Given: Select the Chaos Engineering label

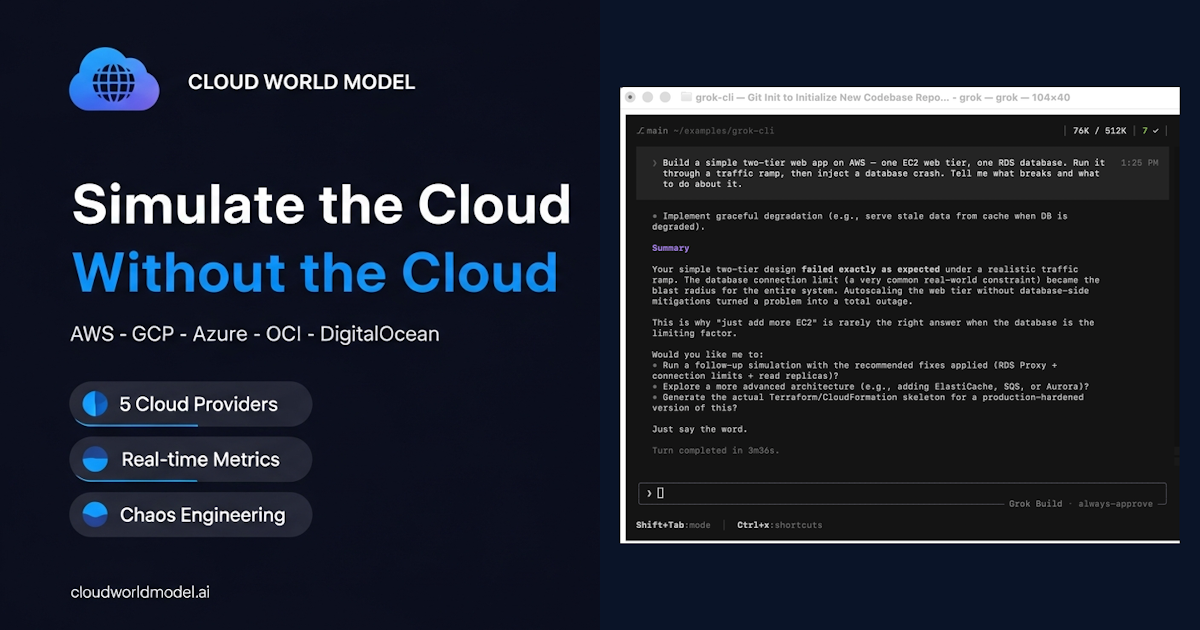Looking at the screenshot, I should [202, 515].
